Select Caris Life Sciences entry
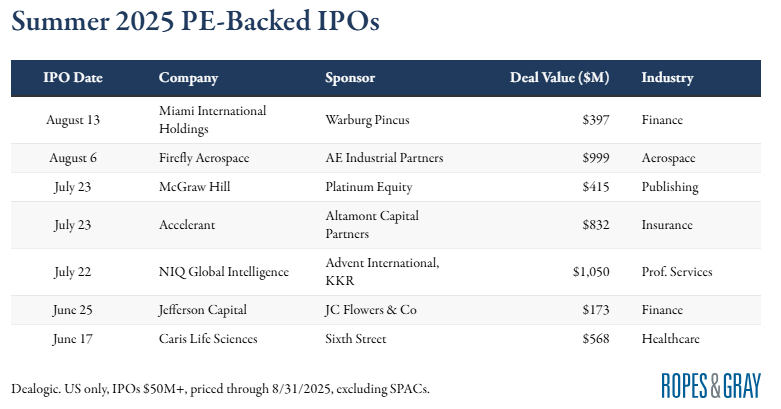This screenshot has width=781, height=409. tap(208, 339)
